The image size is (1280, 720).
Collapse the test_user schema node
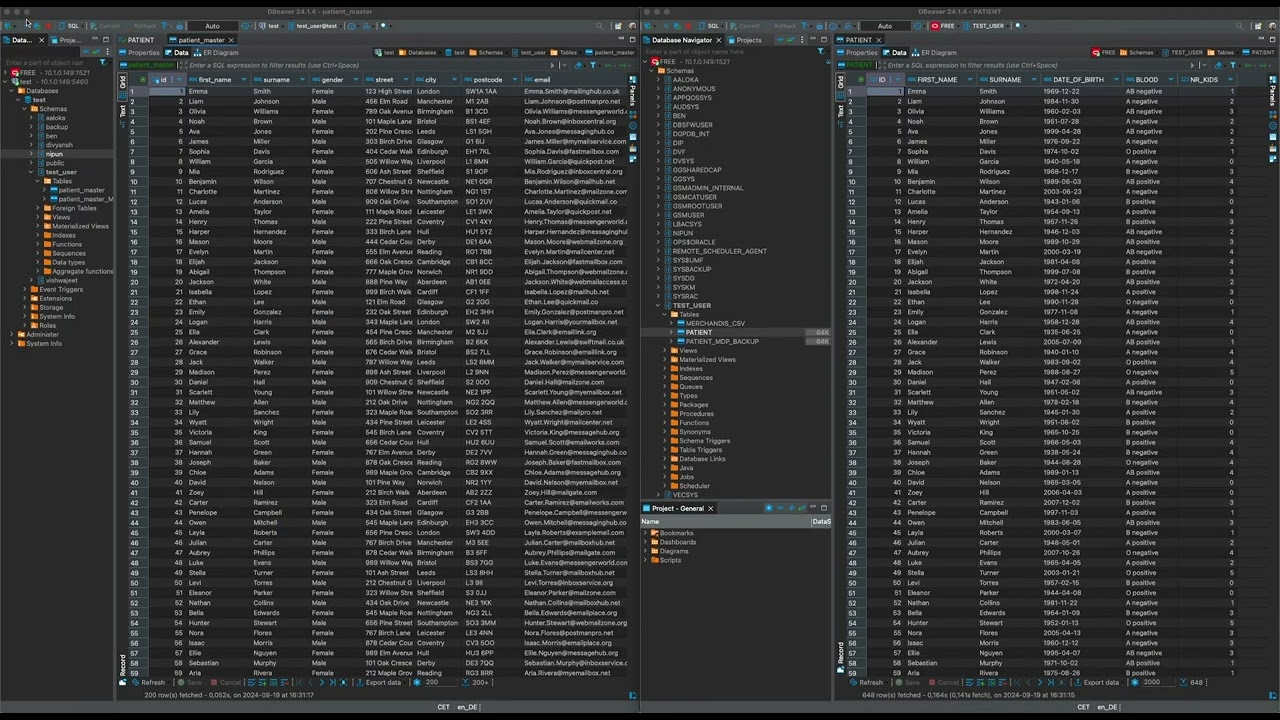[33, 172]
